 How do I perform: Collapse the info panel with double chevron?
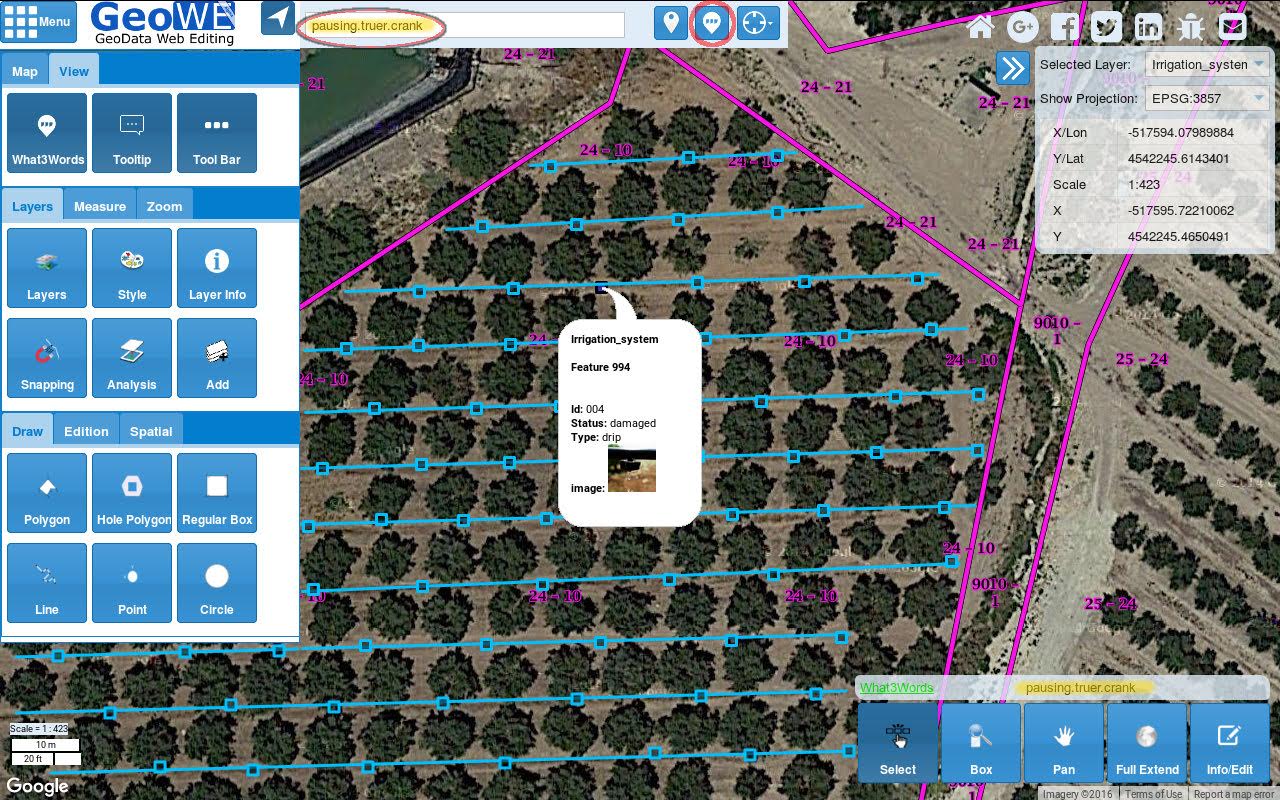[1012, 68]
